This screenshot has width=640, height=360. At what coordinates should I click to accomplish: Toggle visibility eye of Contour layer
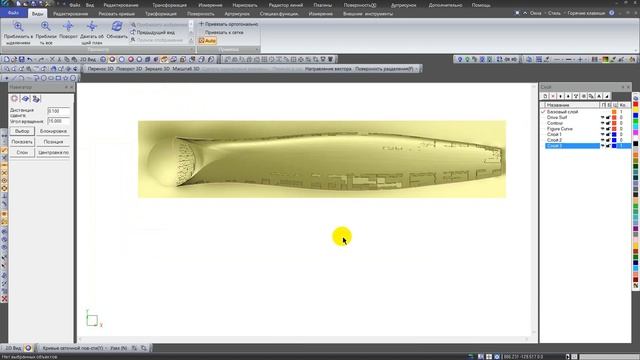coord(602,123)
